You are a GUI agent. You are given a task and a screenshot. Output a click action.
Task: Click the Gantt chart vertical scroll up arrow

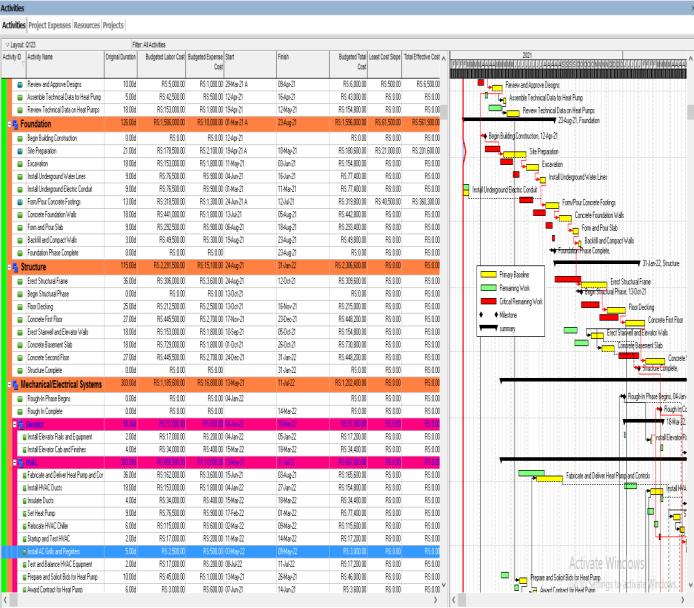click(x=690, y=59)
